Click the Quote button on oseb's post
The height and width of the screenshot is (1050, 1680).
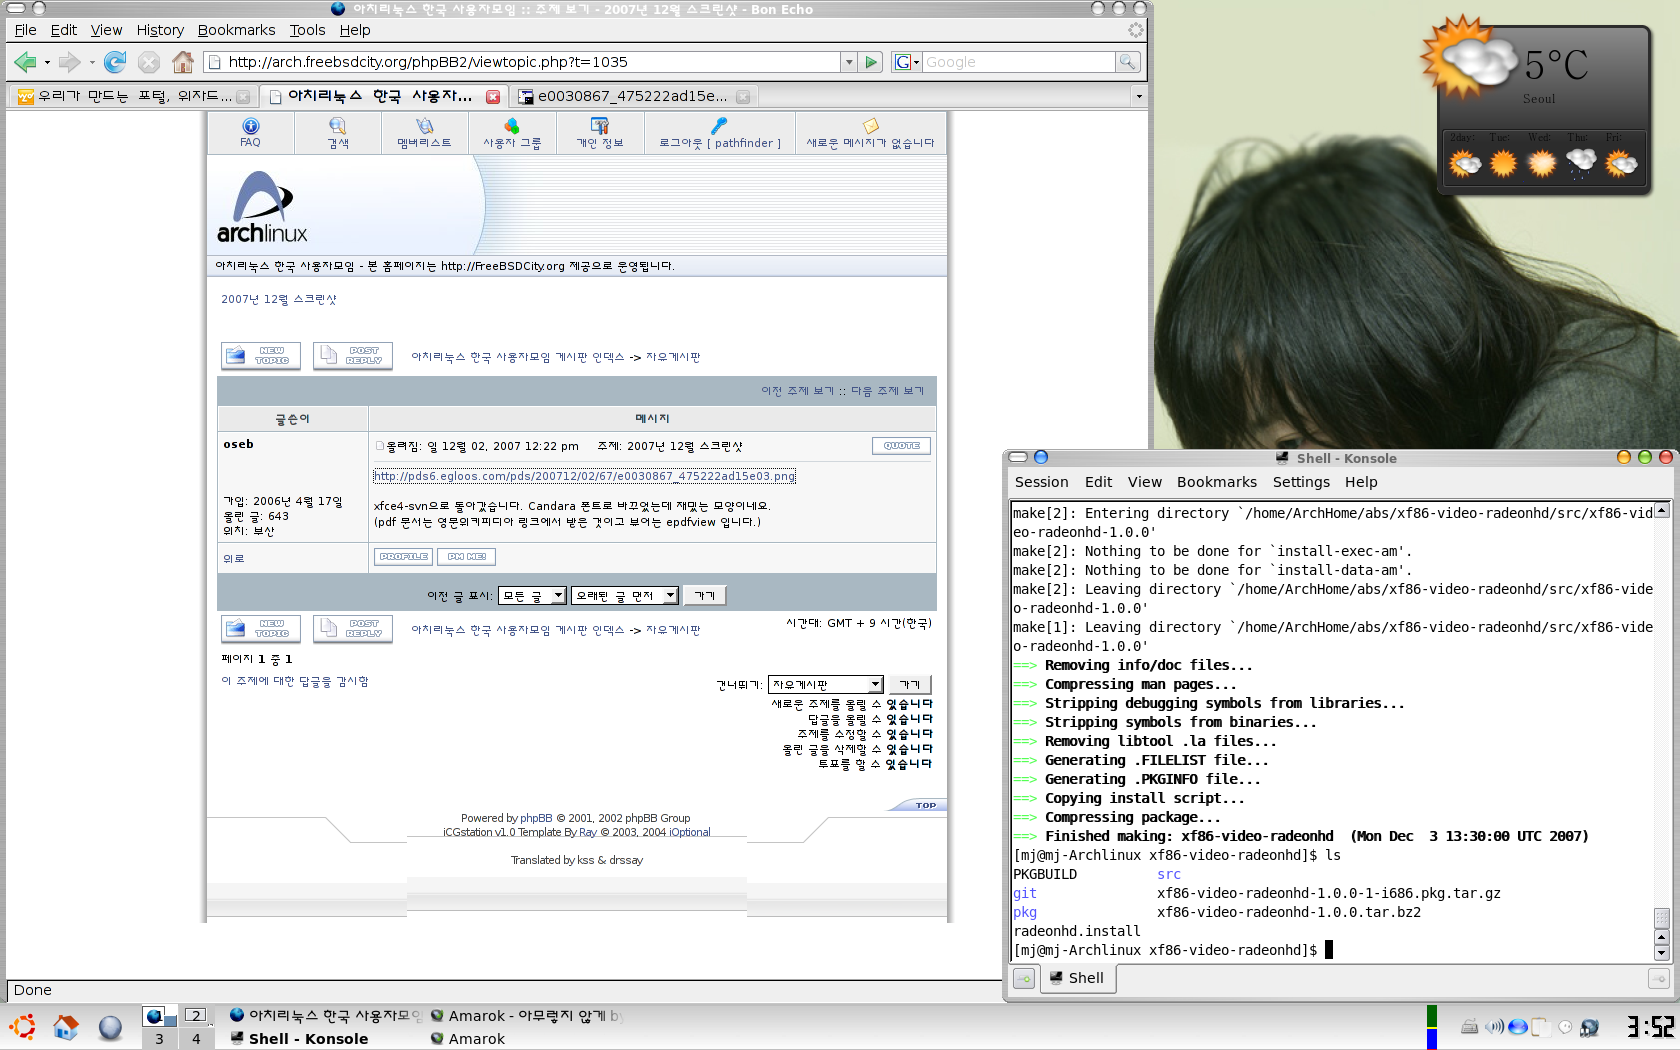(901, 446)
